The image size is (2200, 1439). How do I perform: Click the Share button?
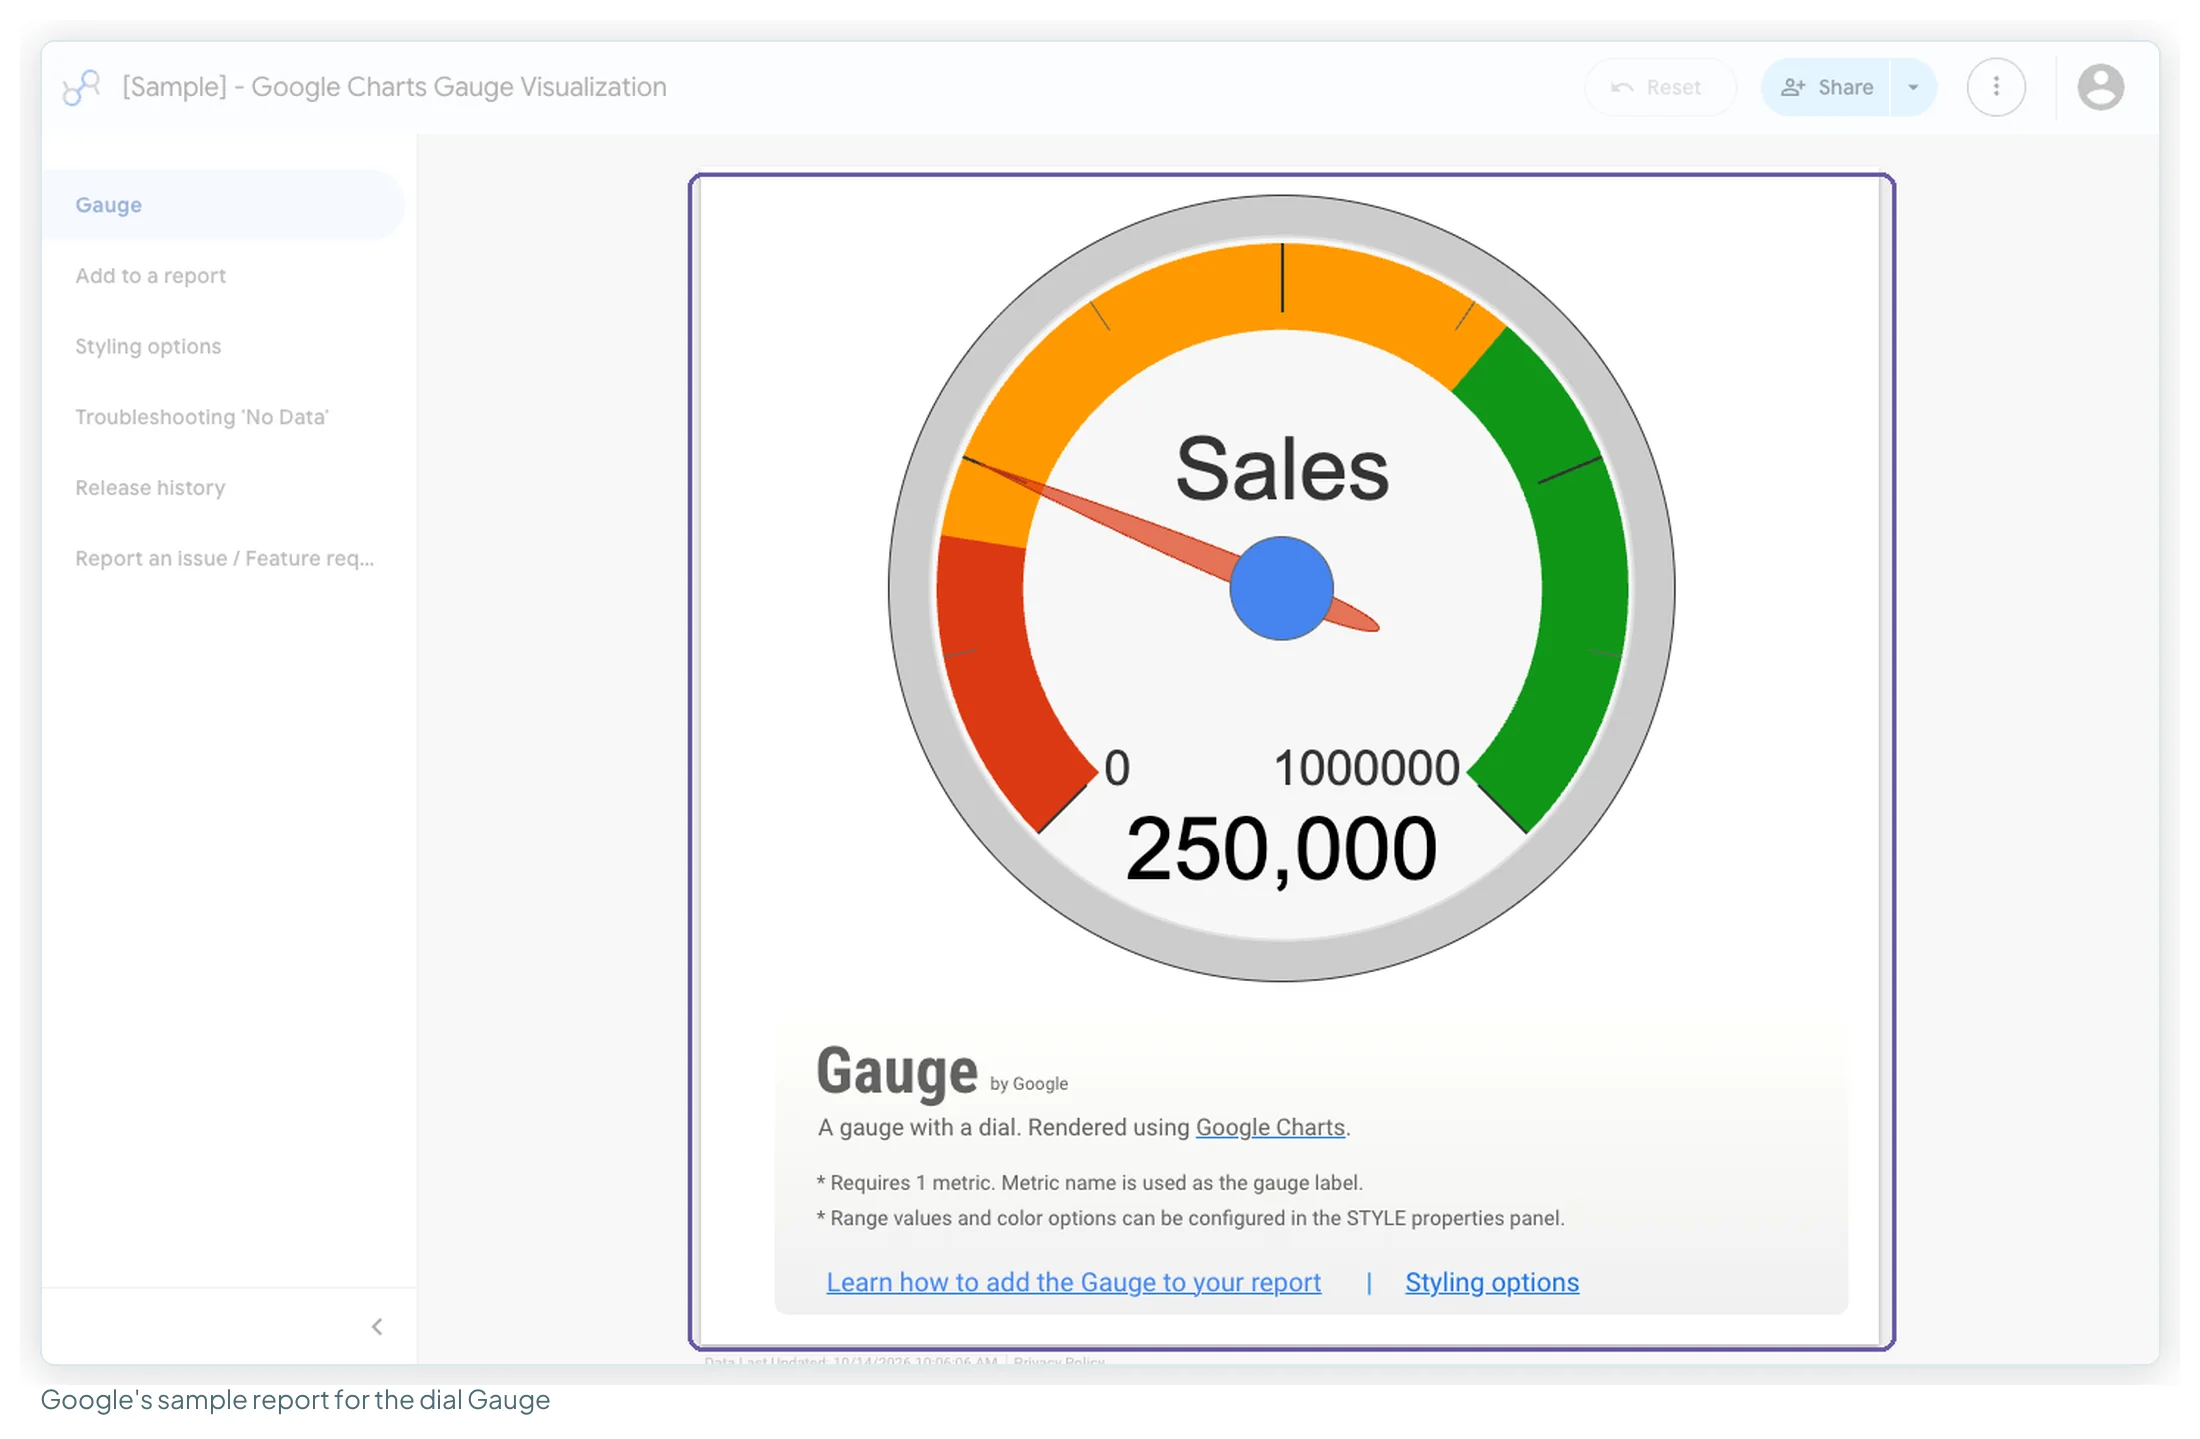click(1826, 87)
